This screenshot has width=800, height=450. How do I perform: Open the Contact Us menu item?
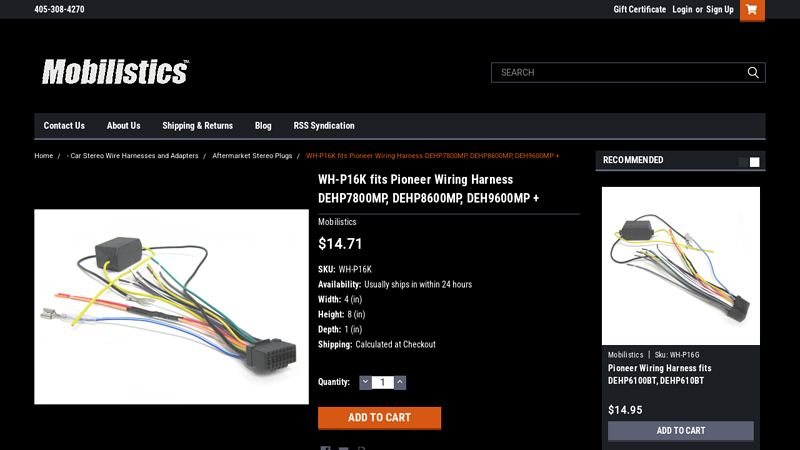click(x=64, y=126)
